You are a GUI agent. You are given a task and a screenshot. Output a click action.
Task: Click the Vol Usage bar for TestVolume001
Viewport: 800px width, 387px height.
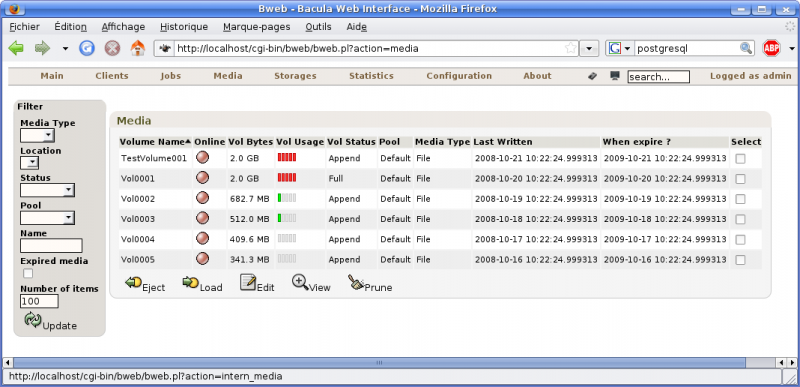pyautogui.click(x=287, y=158)
